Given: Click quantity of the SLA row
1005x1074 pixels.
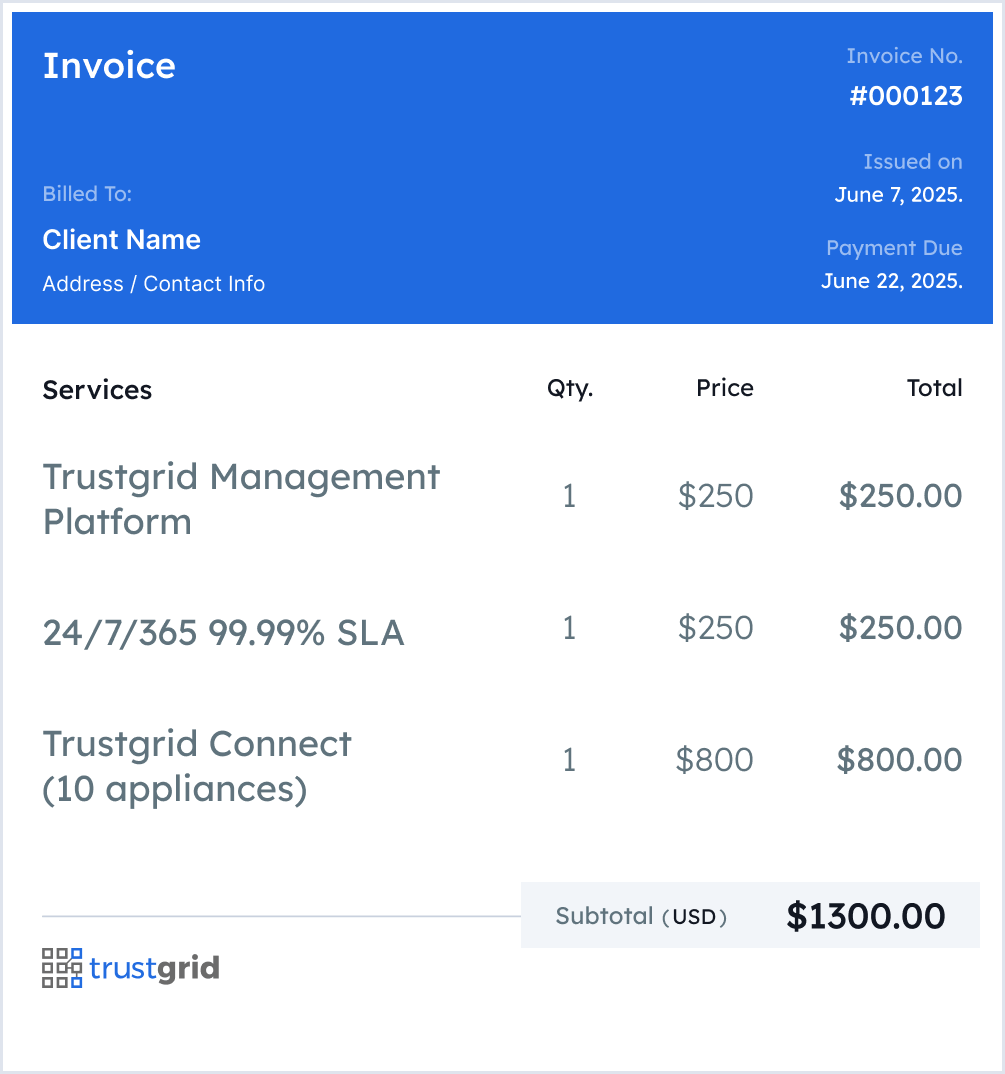Looking at the screenshot, I should pyautogui.click(x=569, y=628).
